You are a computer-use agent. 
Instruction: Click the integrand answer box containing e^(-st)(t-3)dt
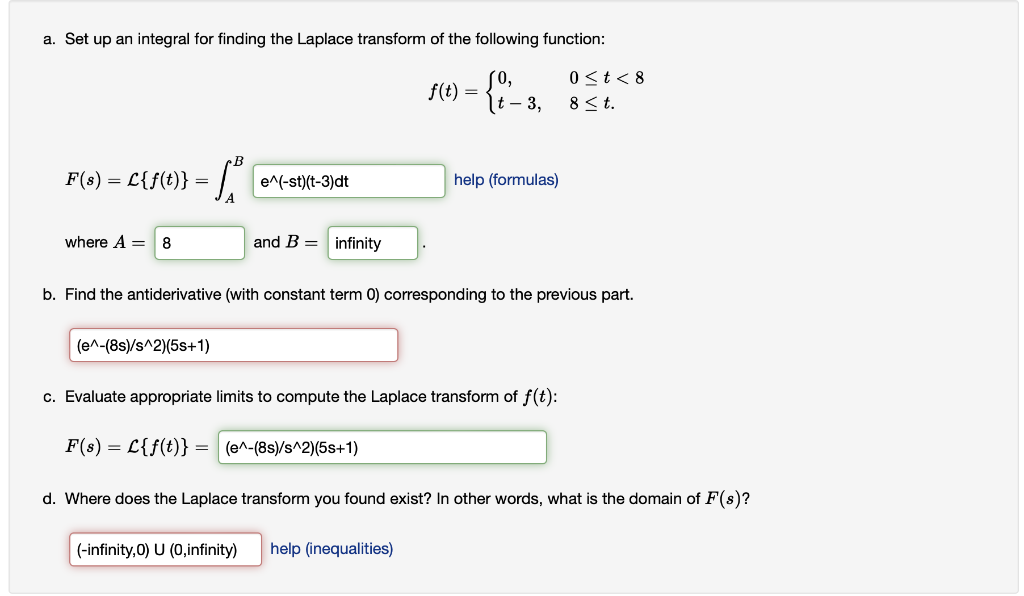348,181
